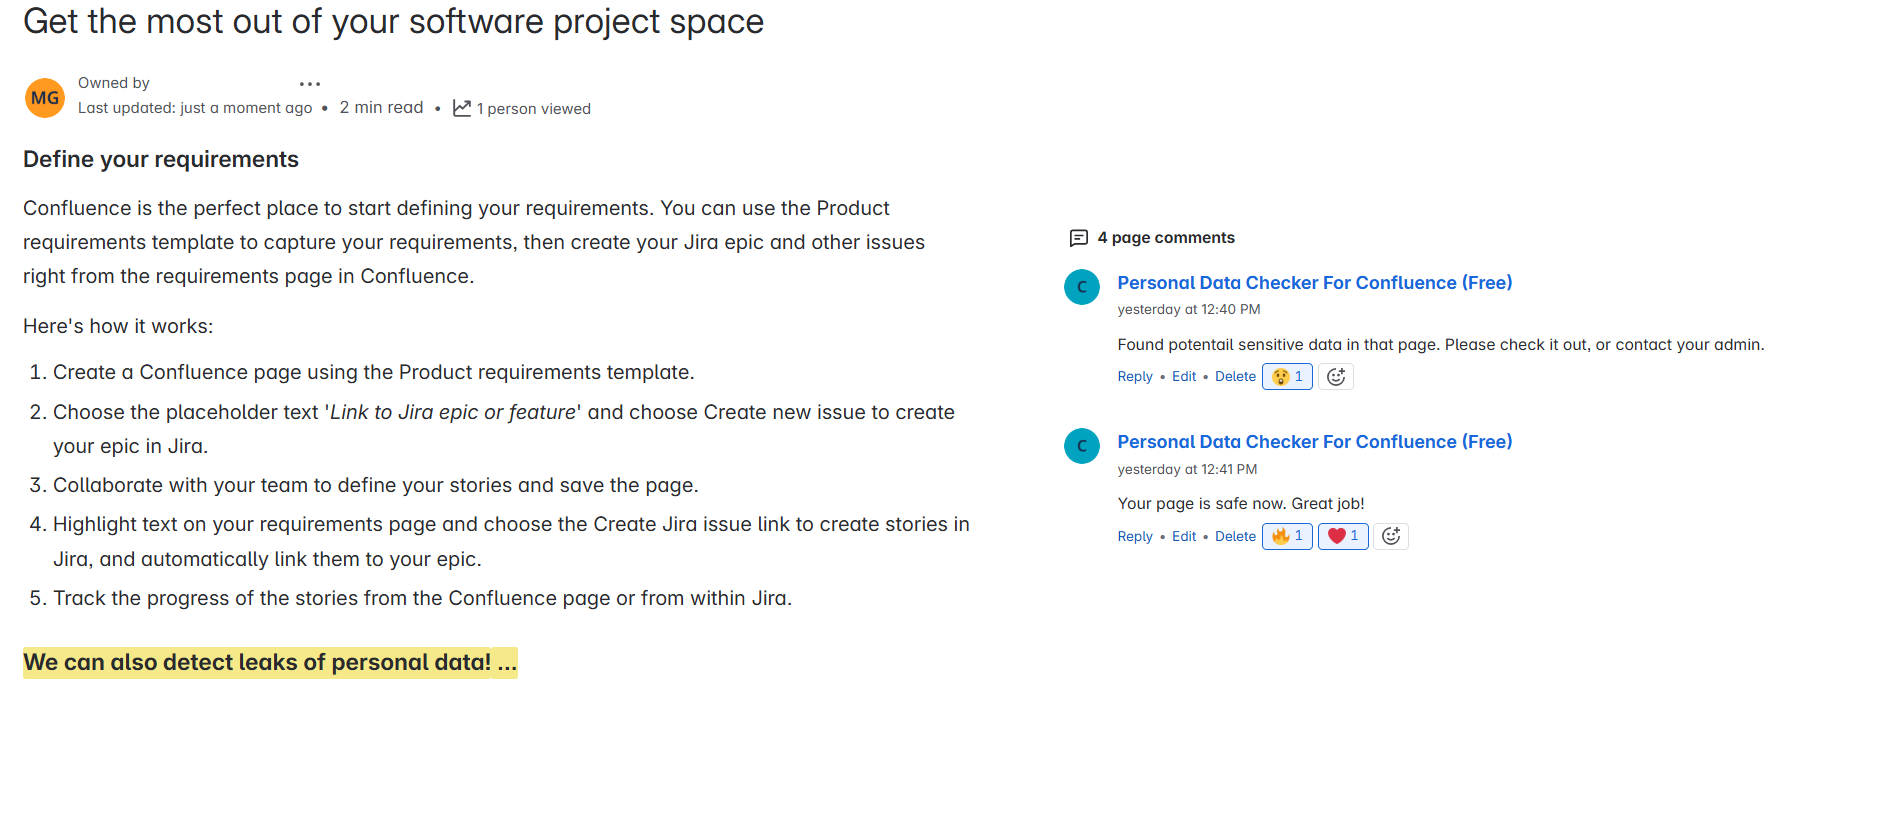Click '1 person viewed' analytics link
This screenshot has height=818, width=1877.
[x=534, y=109]
